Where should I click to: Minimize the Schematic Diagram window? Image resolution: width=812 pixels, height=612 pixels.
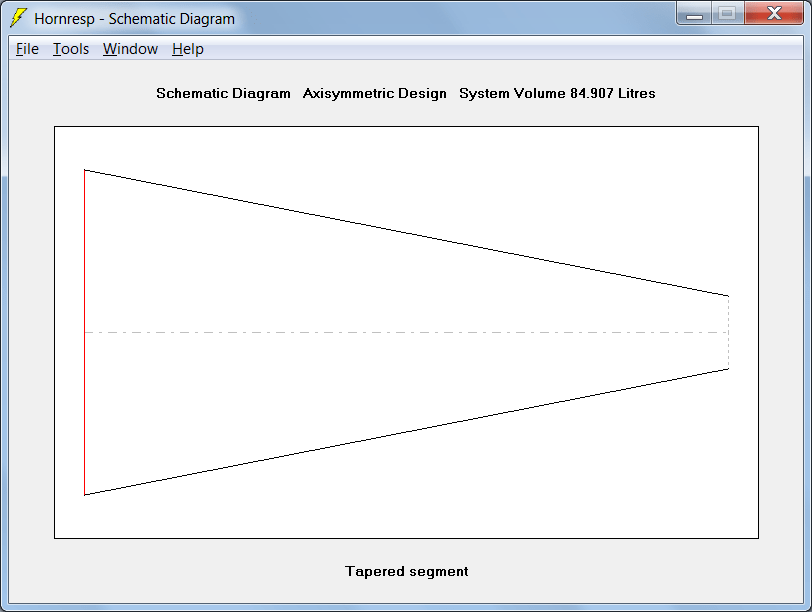point(694,13)
